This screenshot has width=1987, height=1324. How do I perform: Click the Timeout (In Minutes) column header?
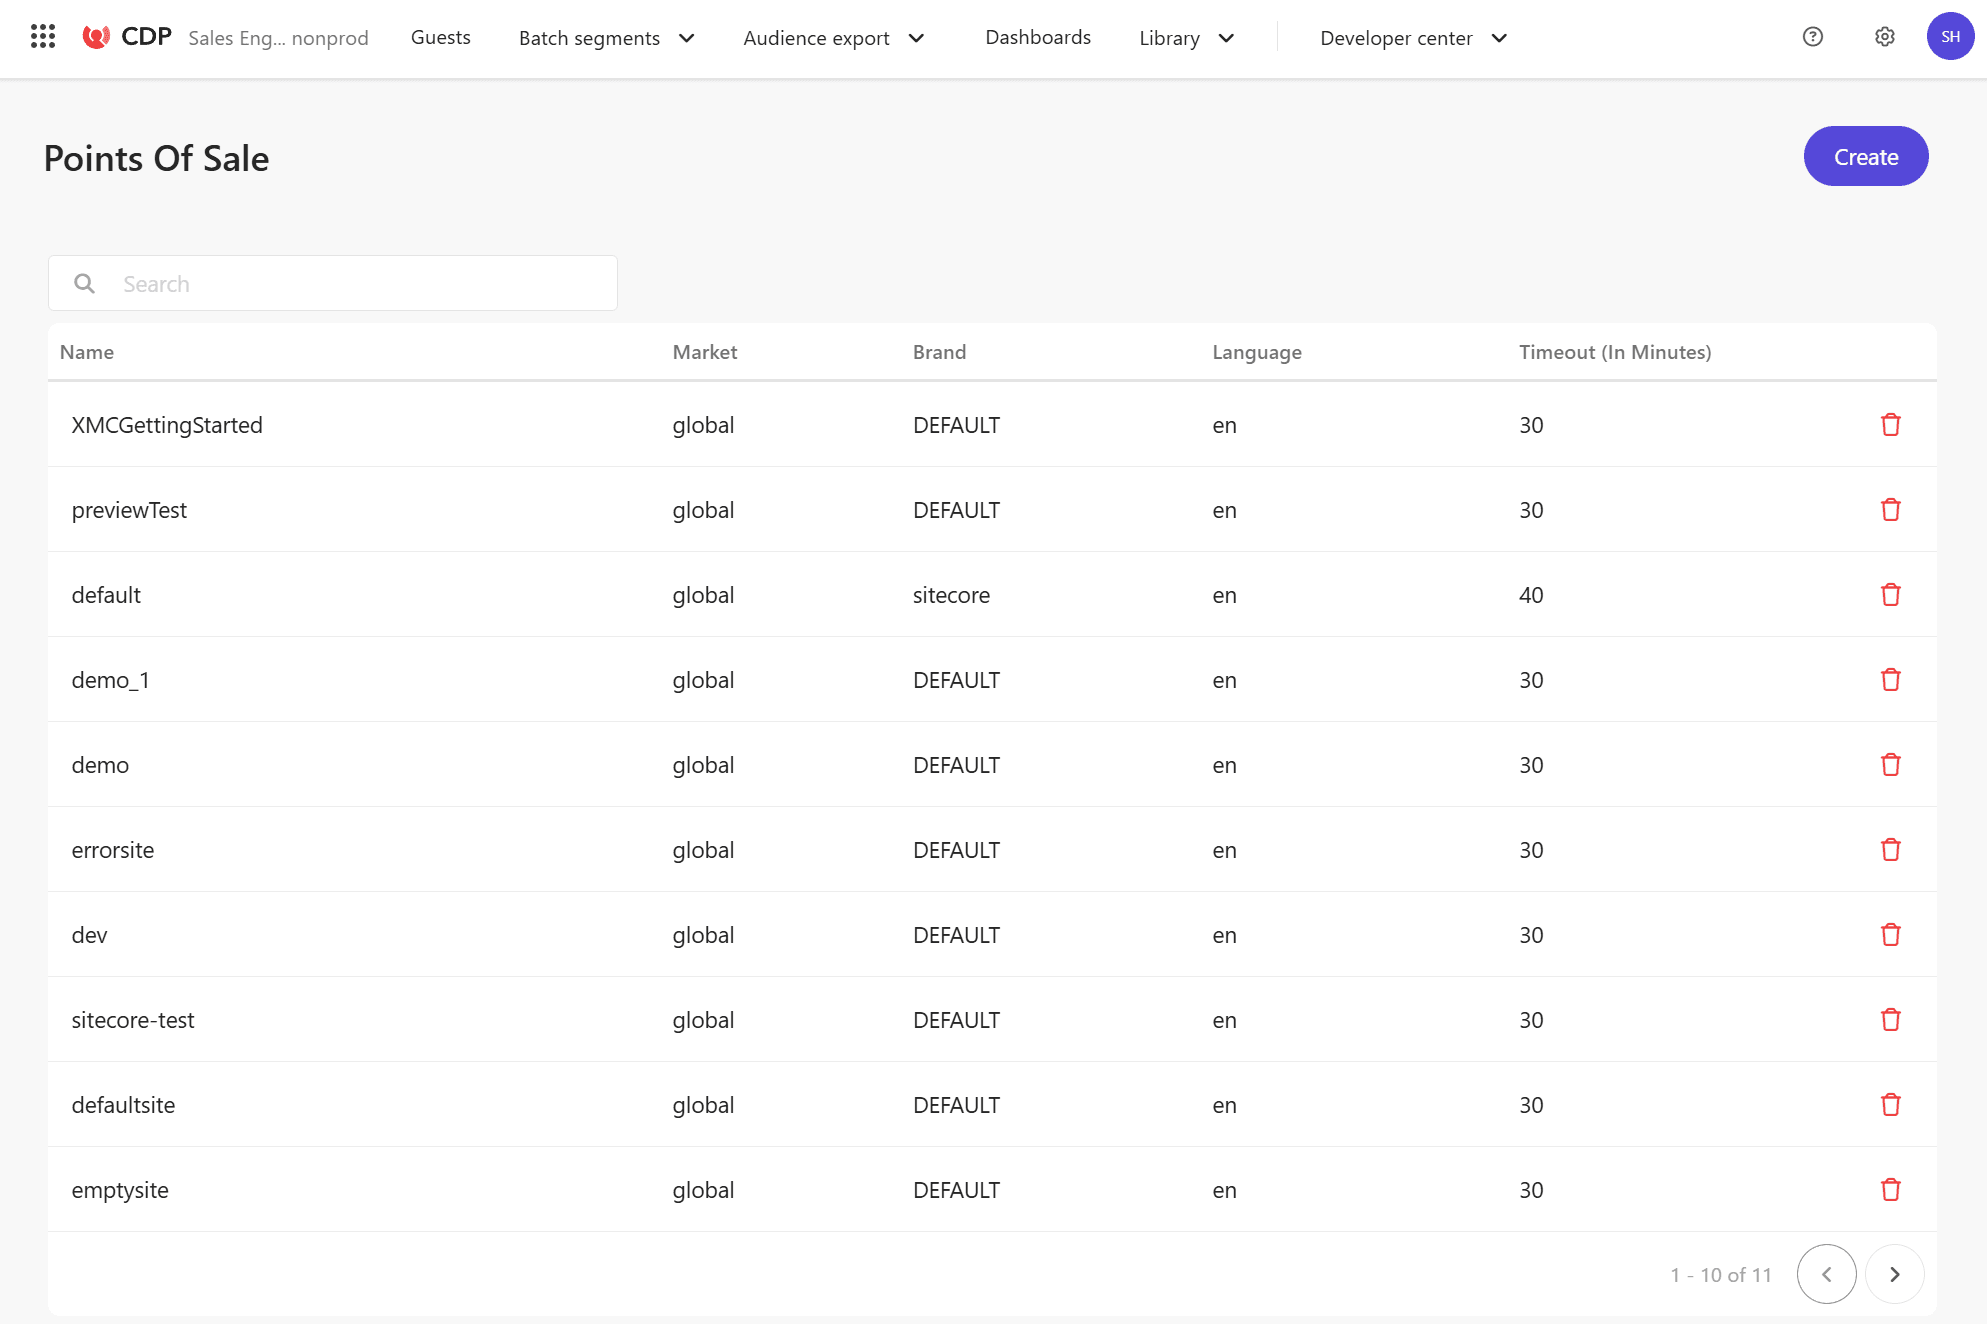[1614, 352]
